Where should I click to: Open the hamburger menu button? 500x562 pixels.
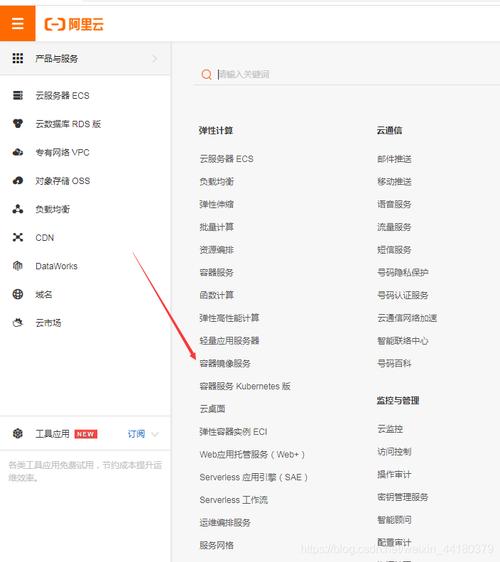click(18, 23)
